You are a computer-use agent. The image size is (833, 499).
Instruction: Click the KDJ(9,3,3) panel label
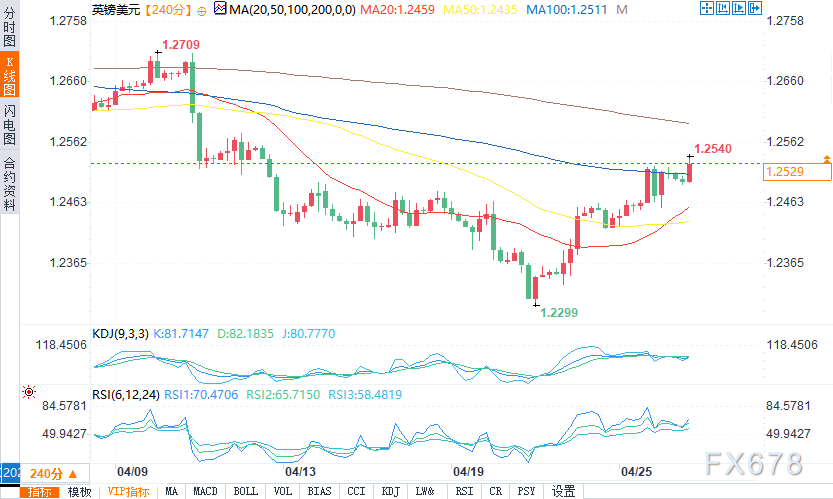[x=121, y=334]
